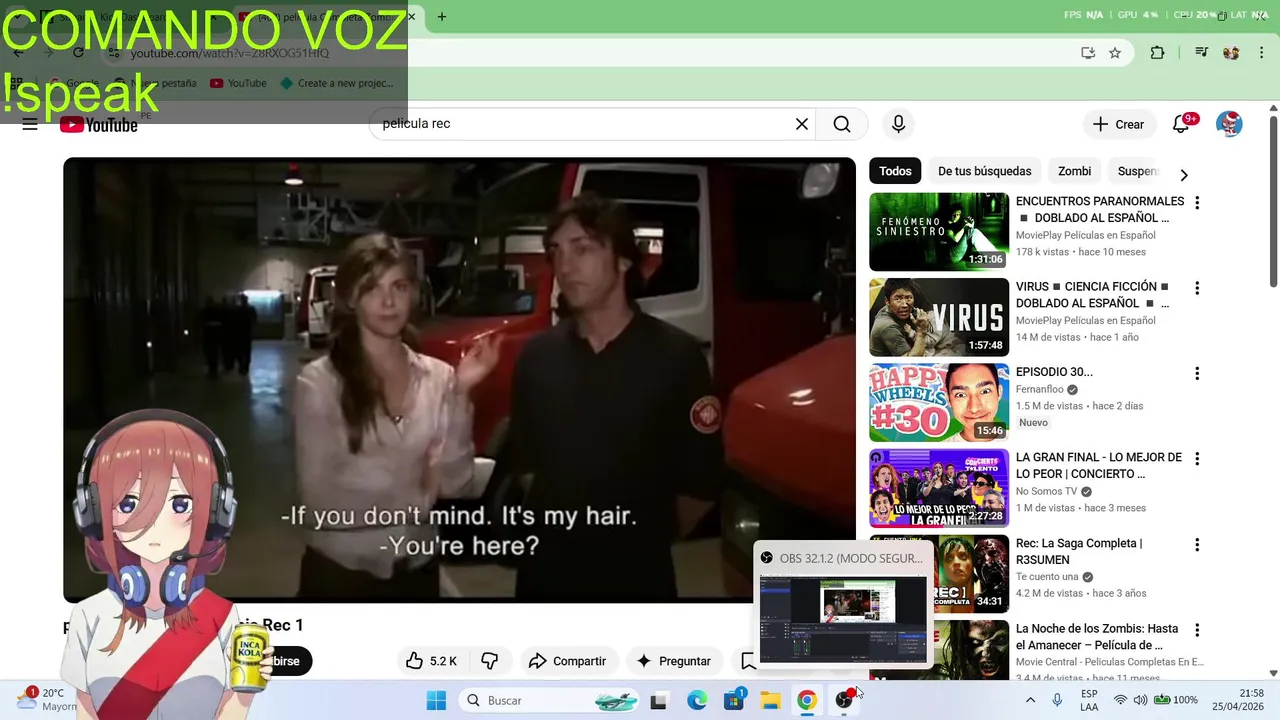The width and height of the screenshot is (1280, 720).
Task: Click the magnifier search button
Action: pyautogui.click(x=842, y=124)
